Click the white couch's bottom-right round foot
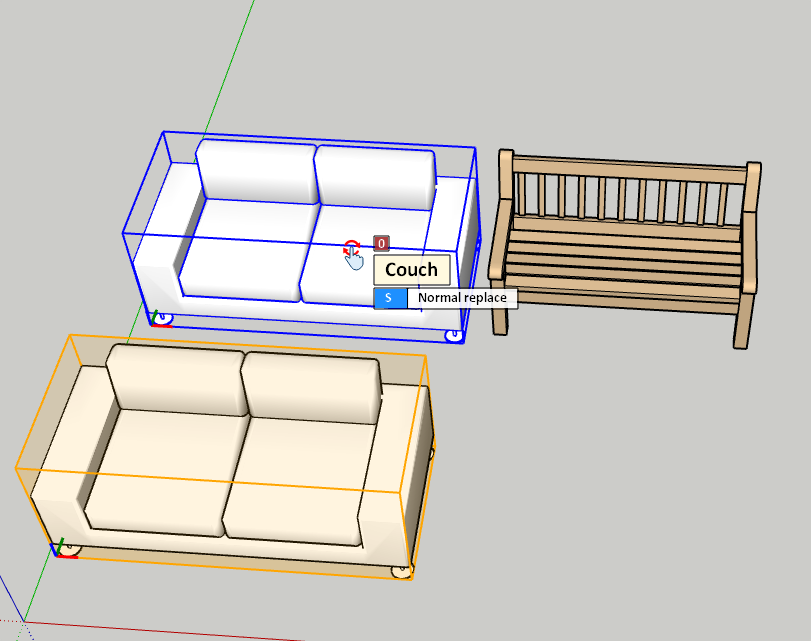Image resolution: width=811 pixels, height=641 pixels. click(x=454, y=335)
